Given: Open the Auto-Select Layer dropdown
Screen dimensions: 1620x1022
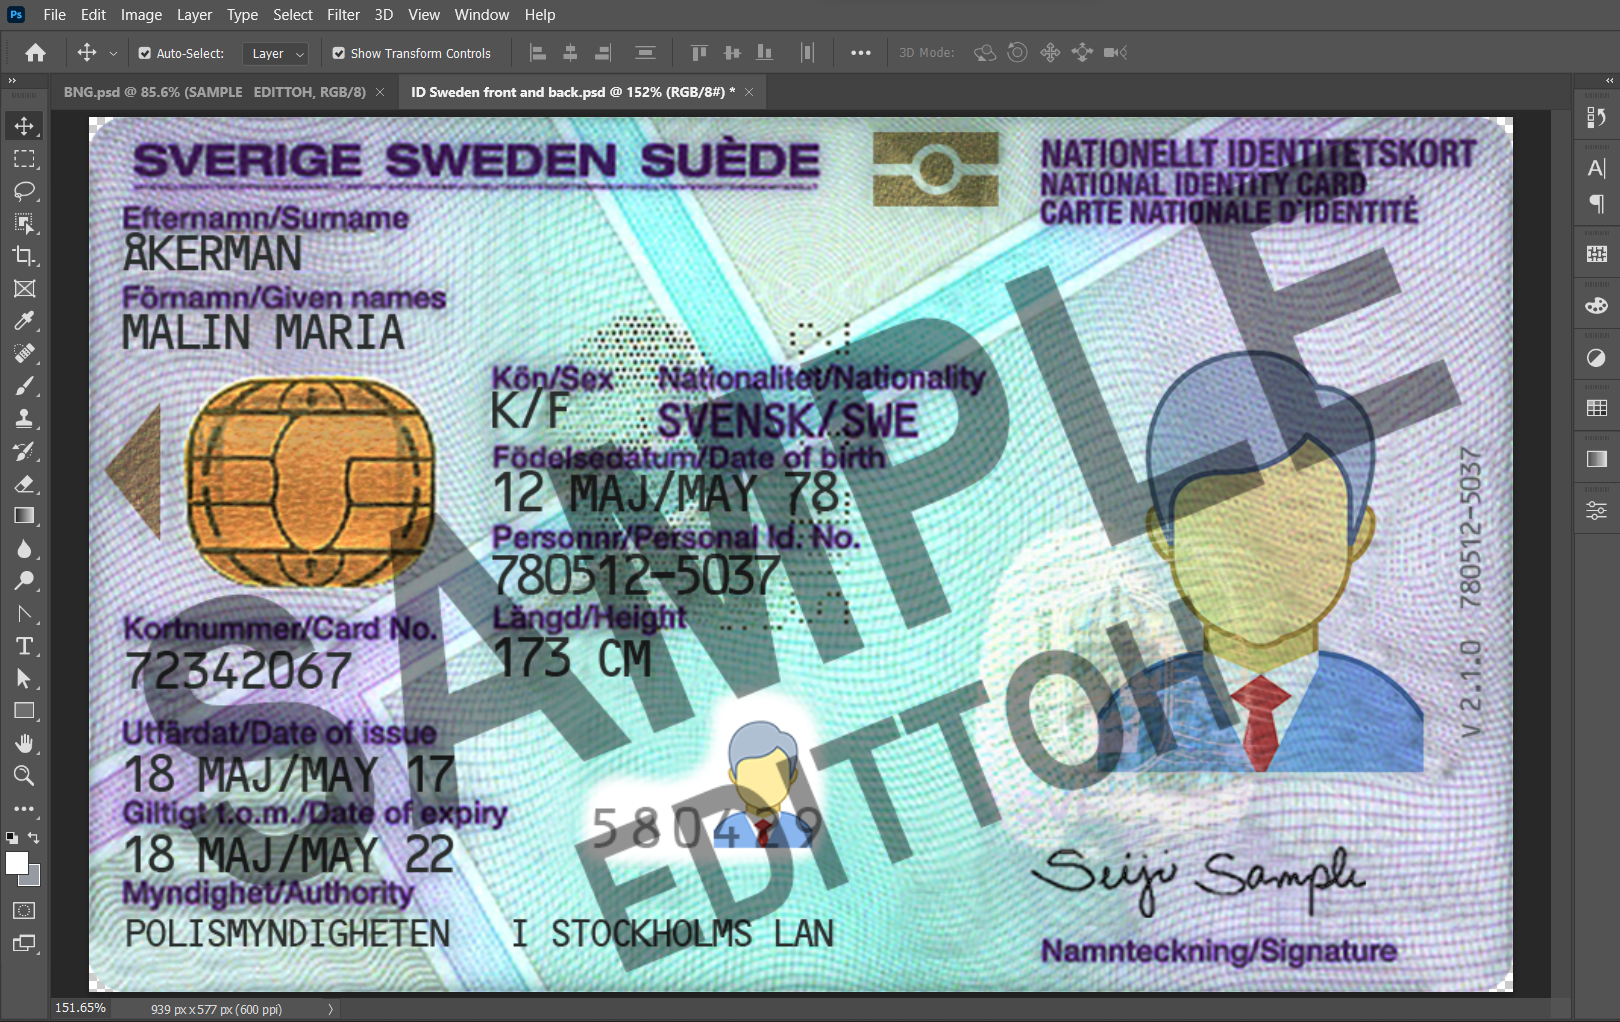Looking at the screenshot, I should tap(275, 54).
